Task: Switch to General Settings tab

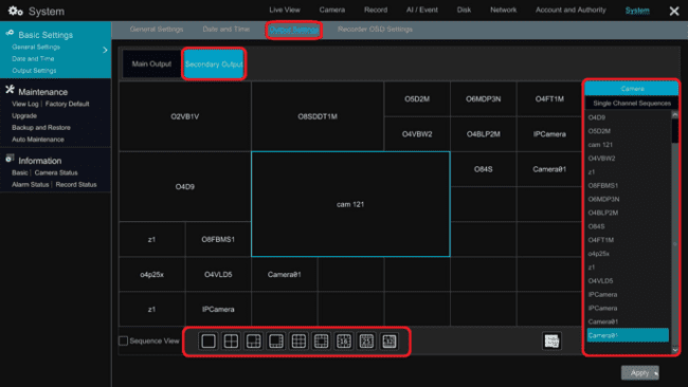Action: (156, 29)
